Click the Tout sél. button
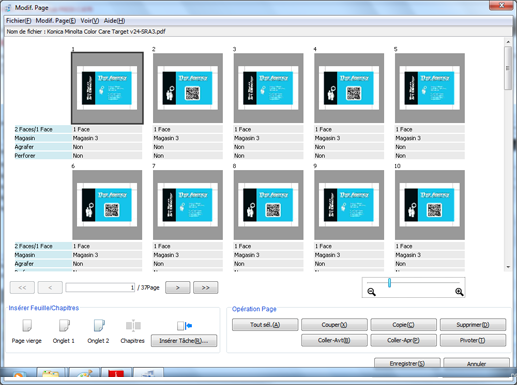 tap(265, 325)
